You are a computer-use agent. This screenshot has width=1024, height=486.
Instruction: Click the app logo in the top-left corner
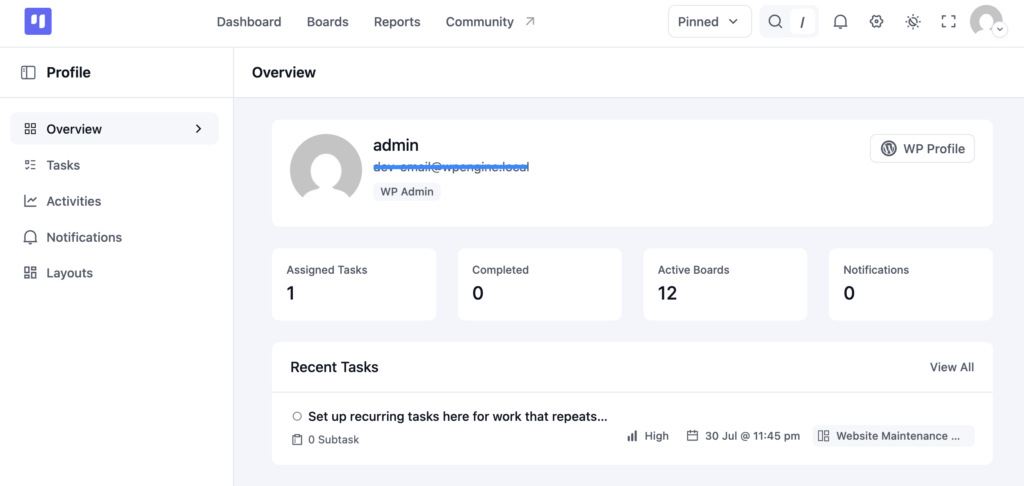pos(38,22)
